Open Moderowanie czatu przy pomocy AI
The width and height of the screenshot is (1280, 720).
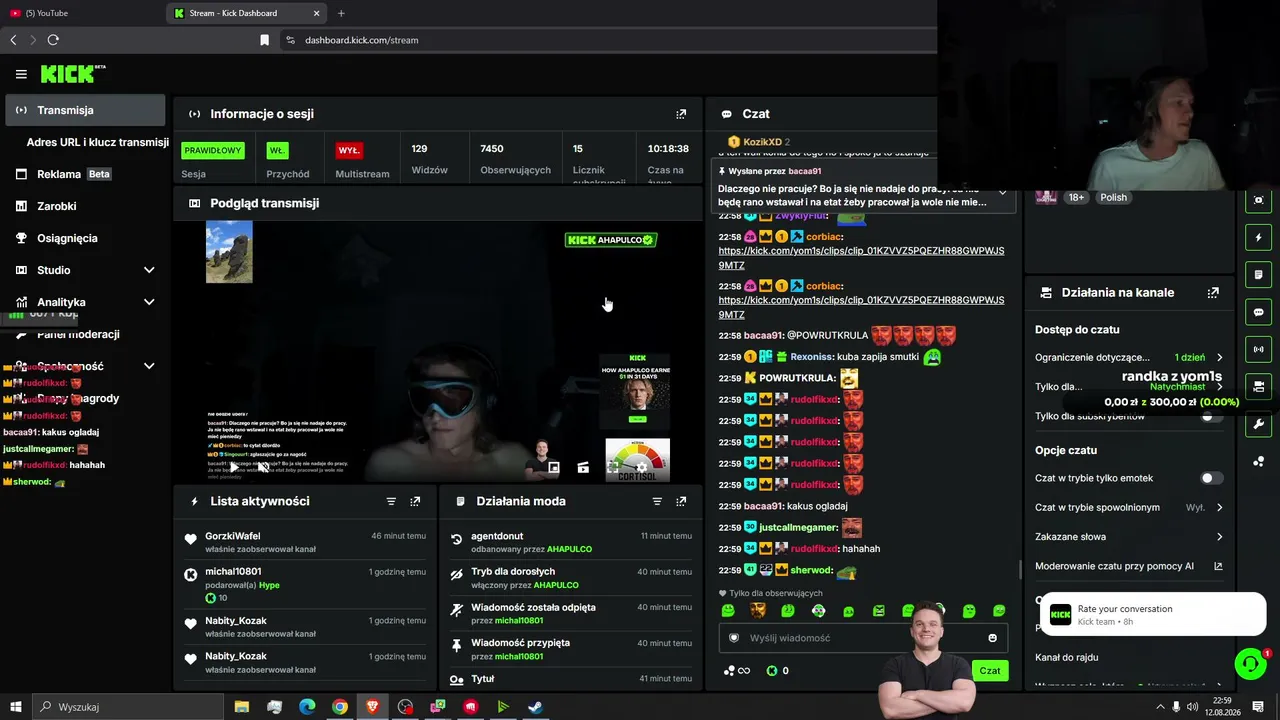pos(1129,566)
